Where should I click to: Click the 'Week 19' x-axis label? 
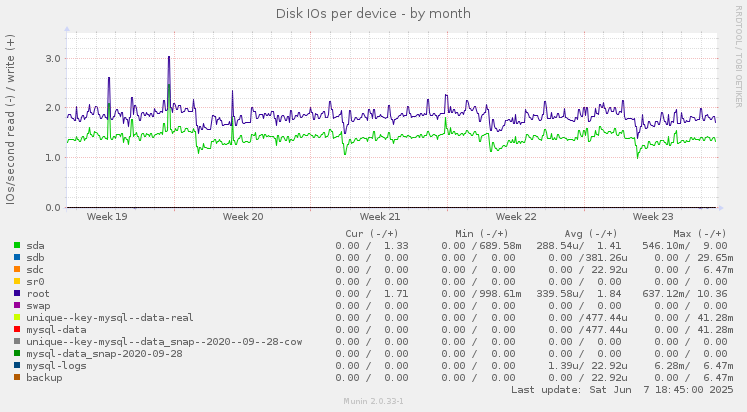[107, 217]
